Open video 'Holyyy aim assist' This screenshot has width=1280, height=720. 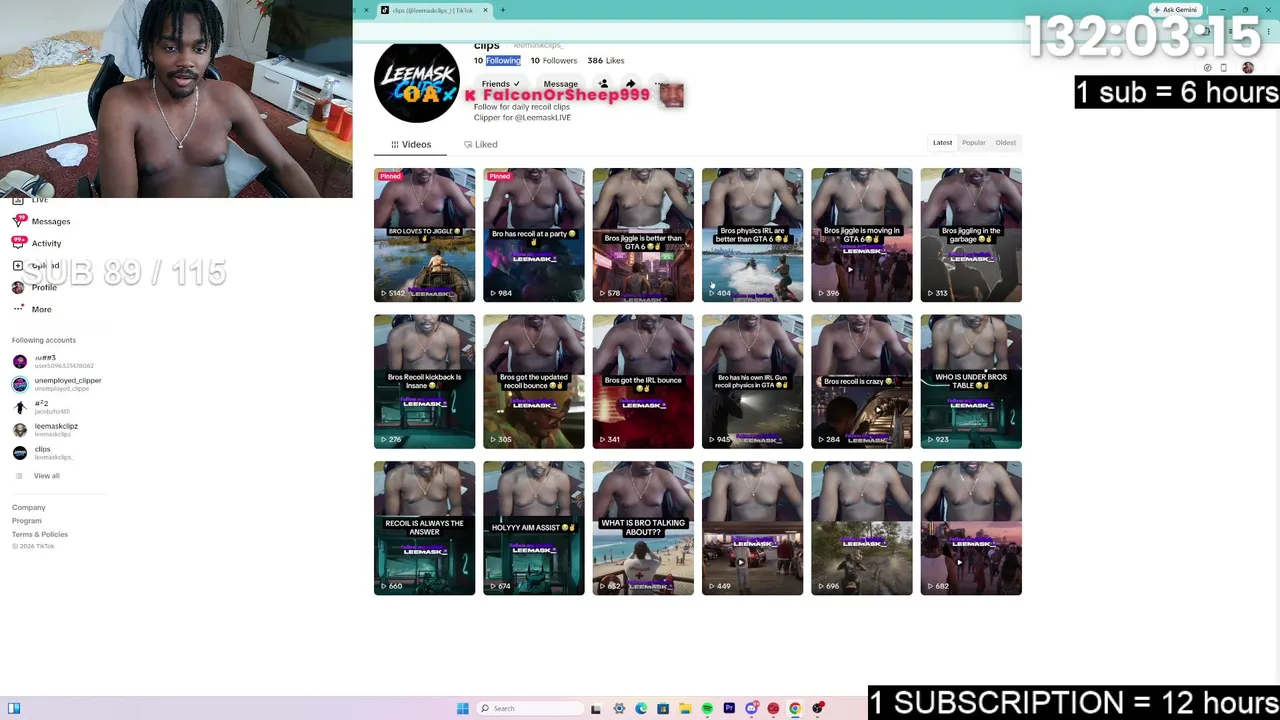click(x=534, y=528)
